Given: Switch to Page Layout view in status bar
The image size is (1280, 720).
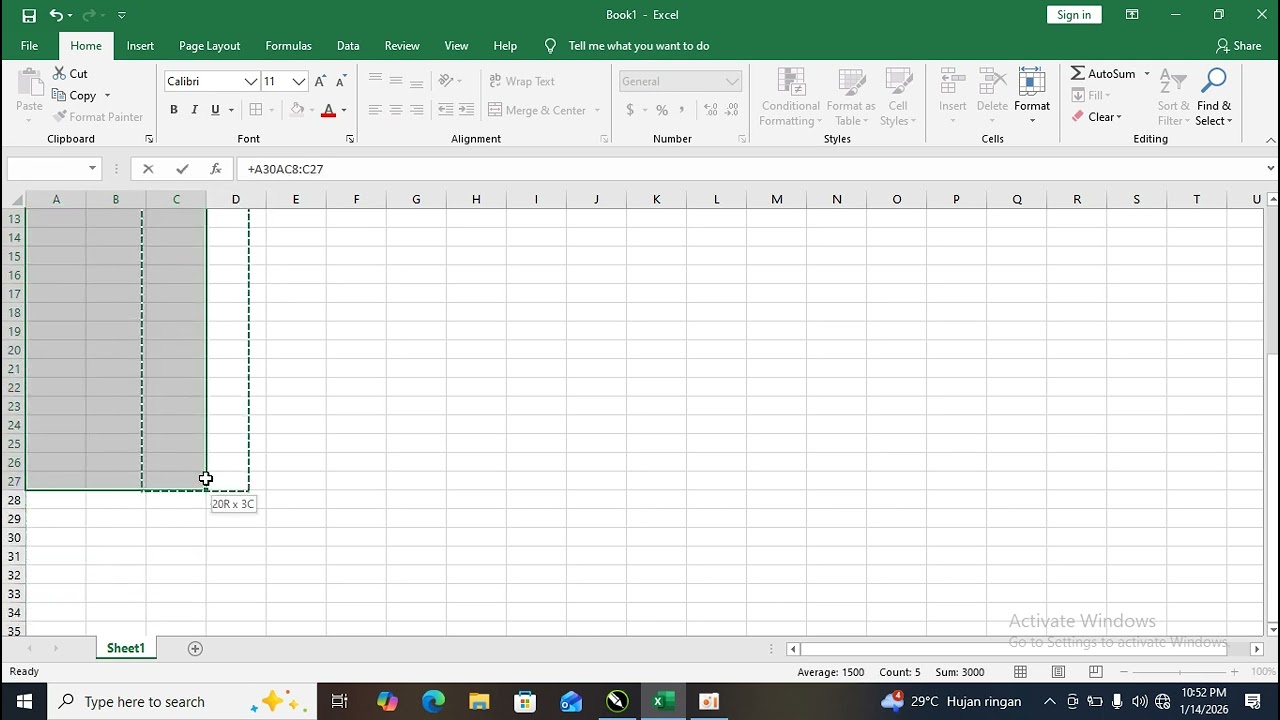Looking at the screenshot, I should (x=1058, y=672).
